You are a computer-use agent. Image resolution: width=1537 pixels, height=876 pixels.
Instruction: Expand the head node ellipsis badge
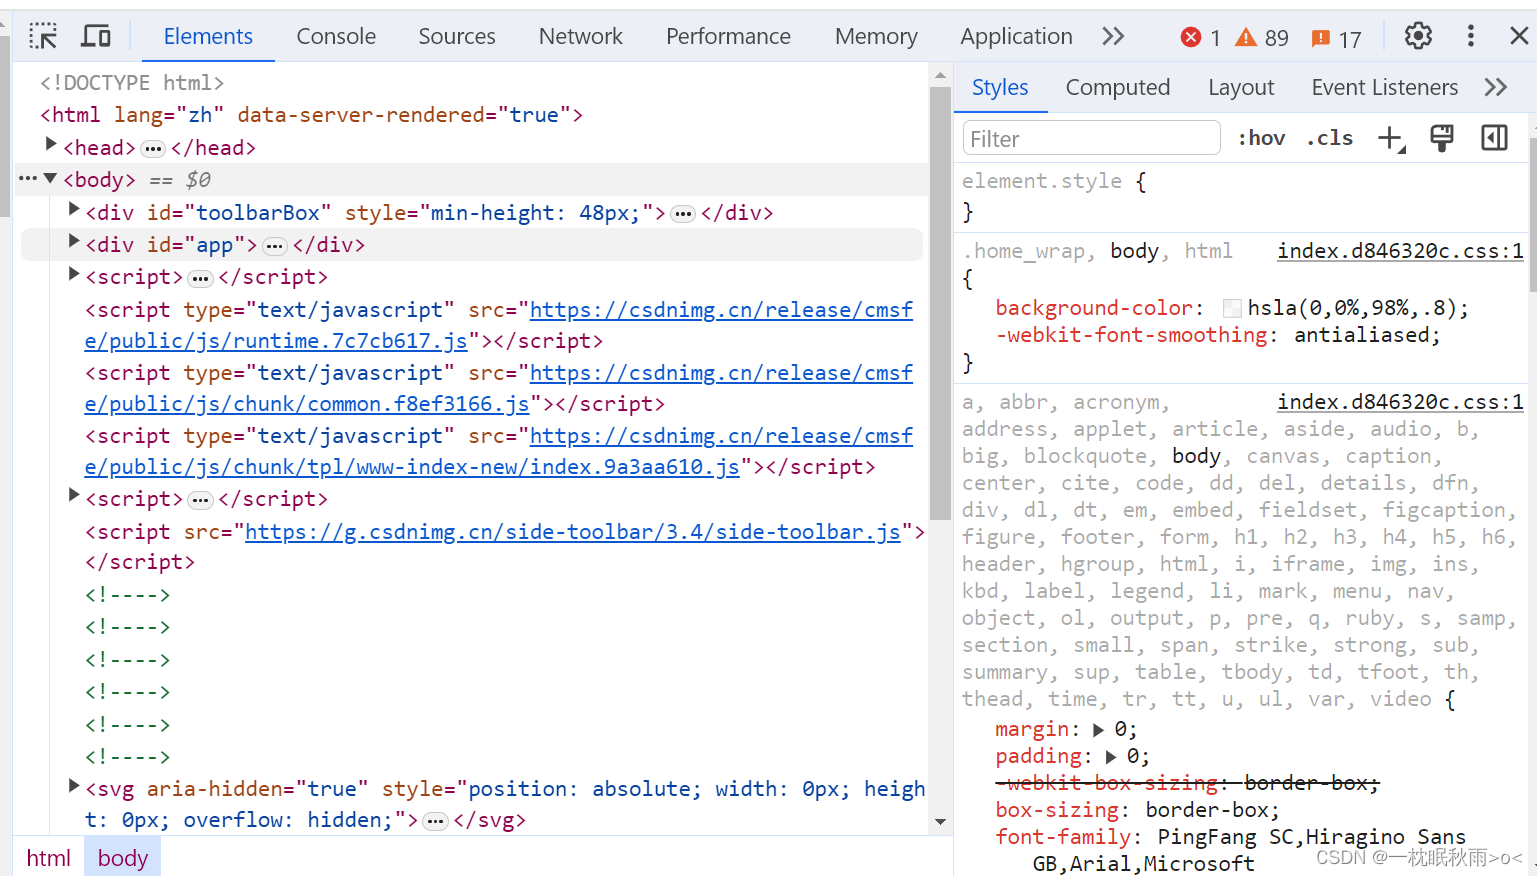pyautogui.click(x=153, y=149)
